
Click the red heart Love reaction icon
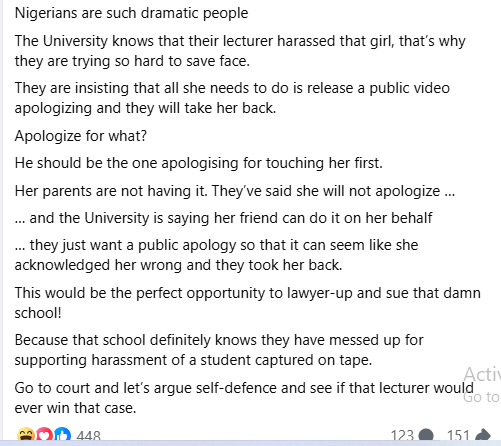pyautogui.click(x=44, y=435)
